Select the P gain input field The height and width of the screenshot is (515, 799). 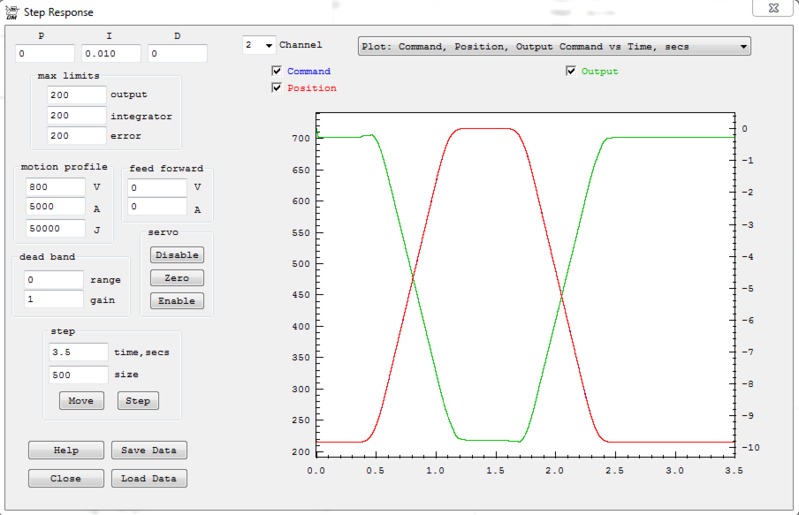point(45,54)
